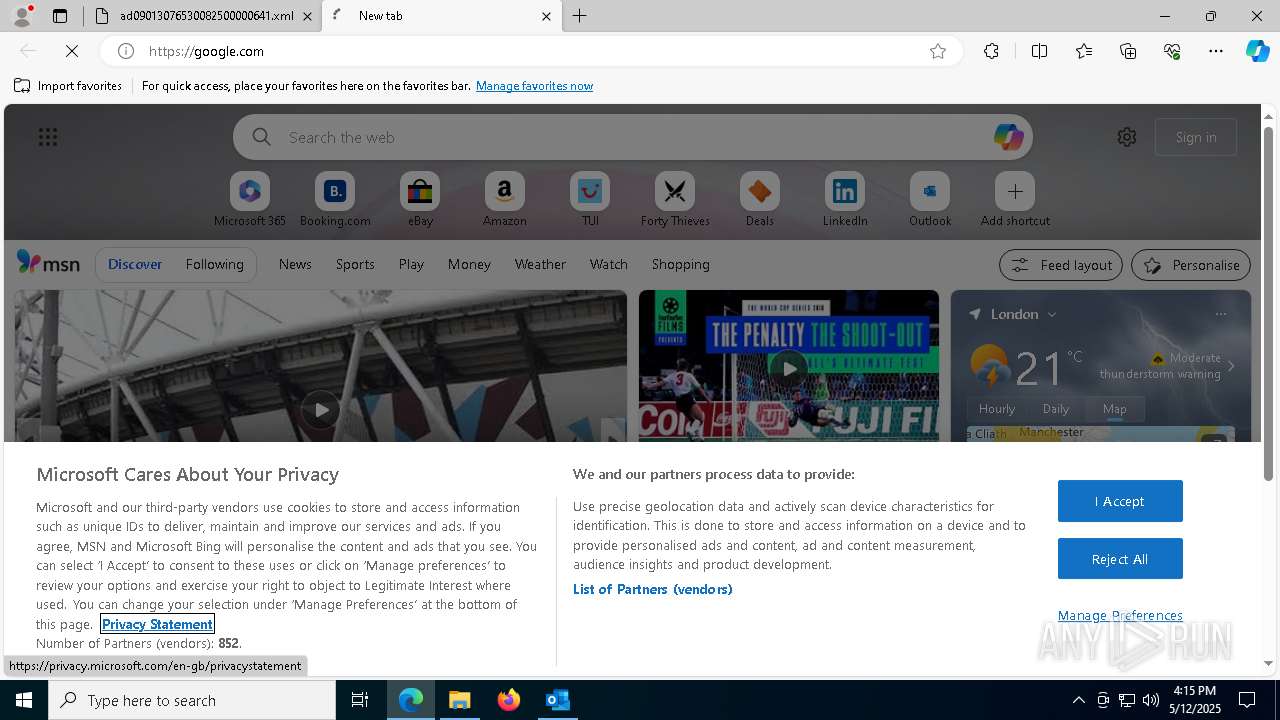The width and height of the screenshot is (1280, 720).
Task: Open the Outlook shortcut
Action: (930, 199)
